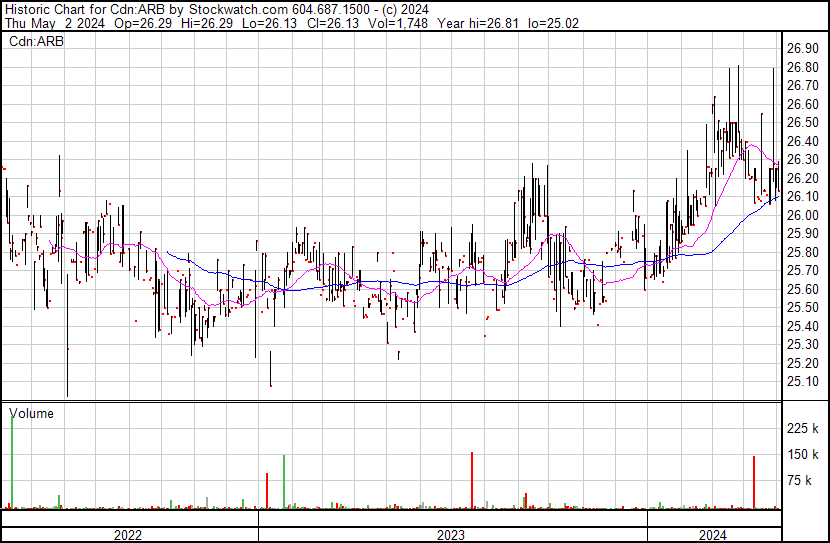Select the 25.80 price axis label
Screen dimensions: 830x543
pyautogui.click(x=802, y=252)
